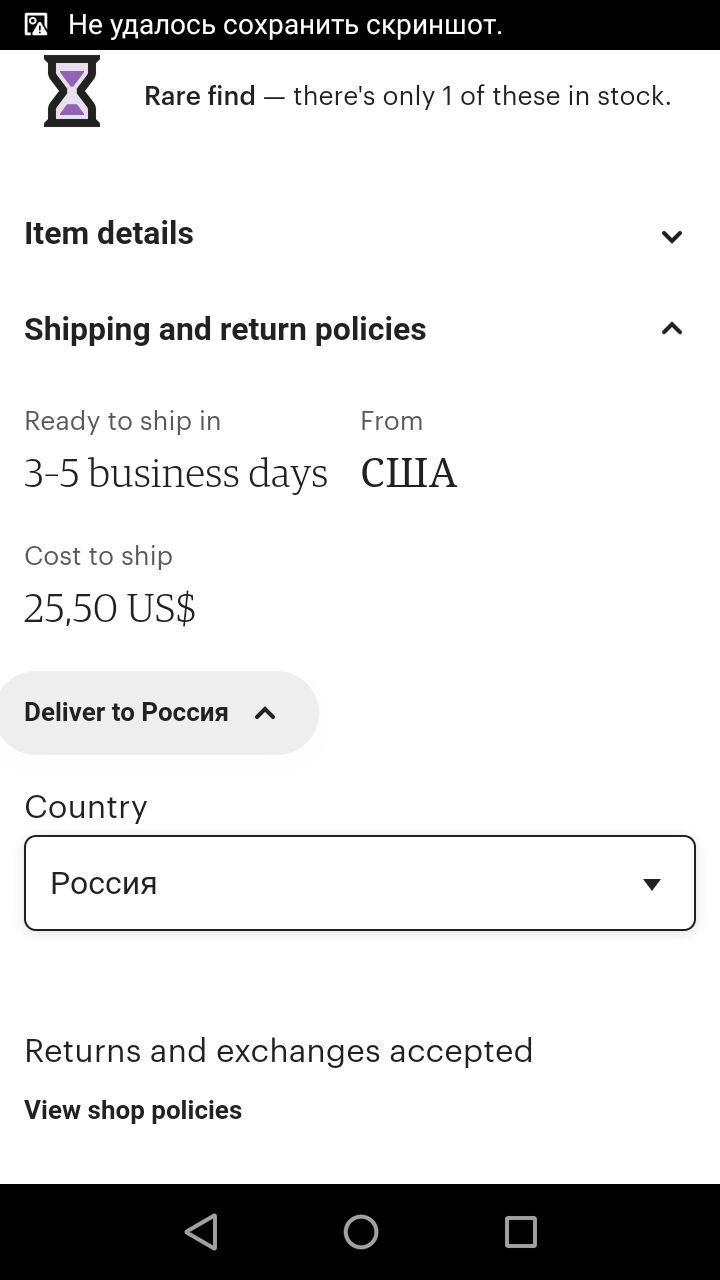This screenshot has width=720, height=1280.
Task: Tap the Item details heading
Action: click(x=109, y=233)
